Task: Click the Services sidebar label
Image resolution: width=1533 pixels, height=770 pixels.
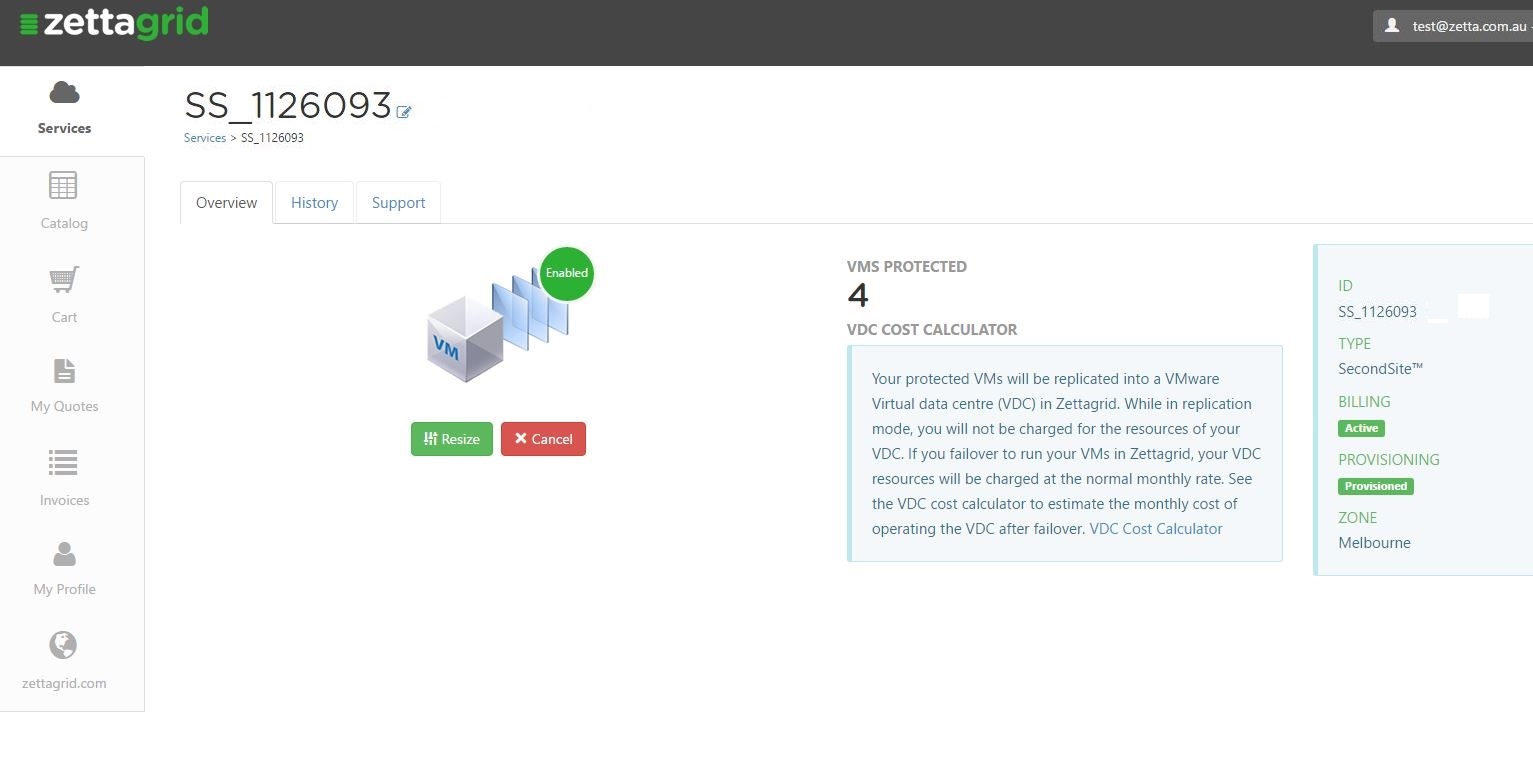Action: click(64, 128)
